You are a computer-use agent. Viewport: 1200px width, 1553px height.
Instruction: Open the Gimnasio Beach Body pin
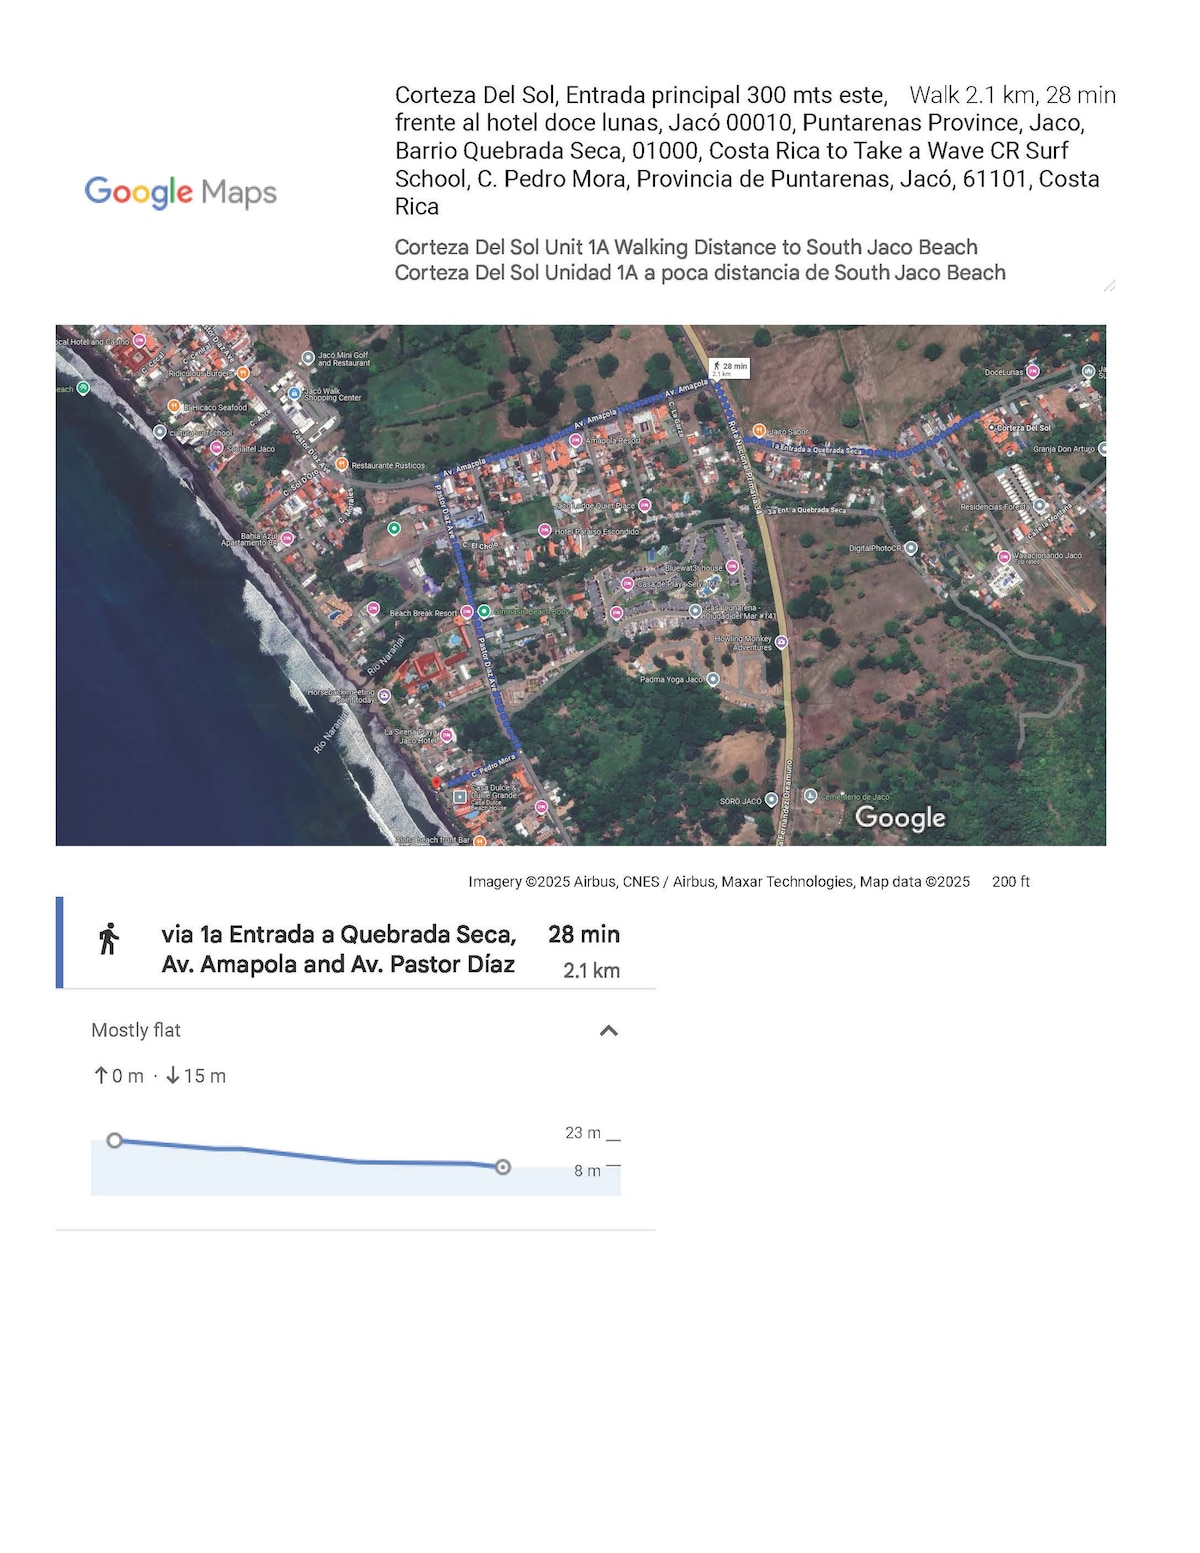tap(484, 611)
